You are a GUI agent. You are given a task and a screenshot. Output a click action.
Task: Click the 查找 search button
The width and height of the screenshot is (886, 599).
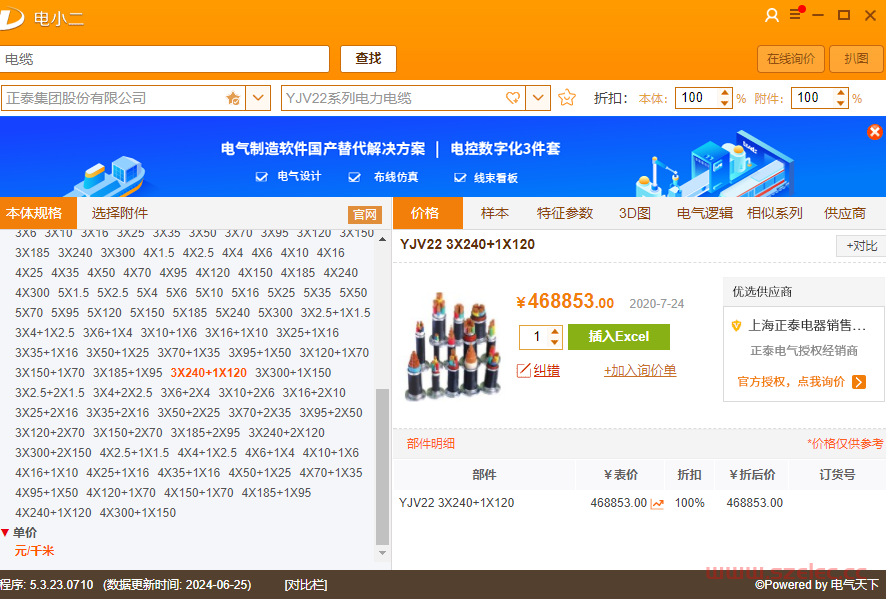click(368, 59)
